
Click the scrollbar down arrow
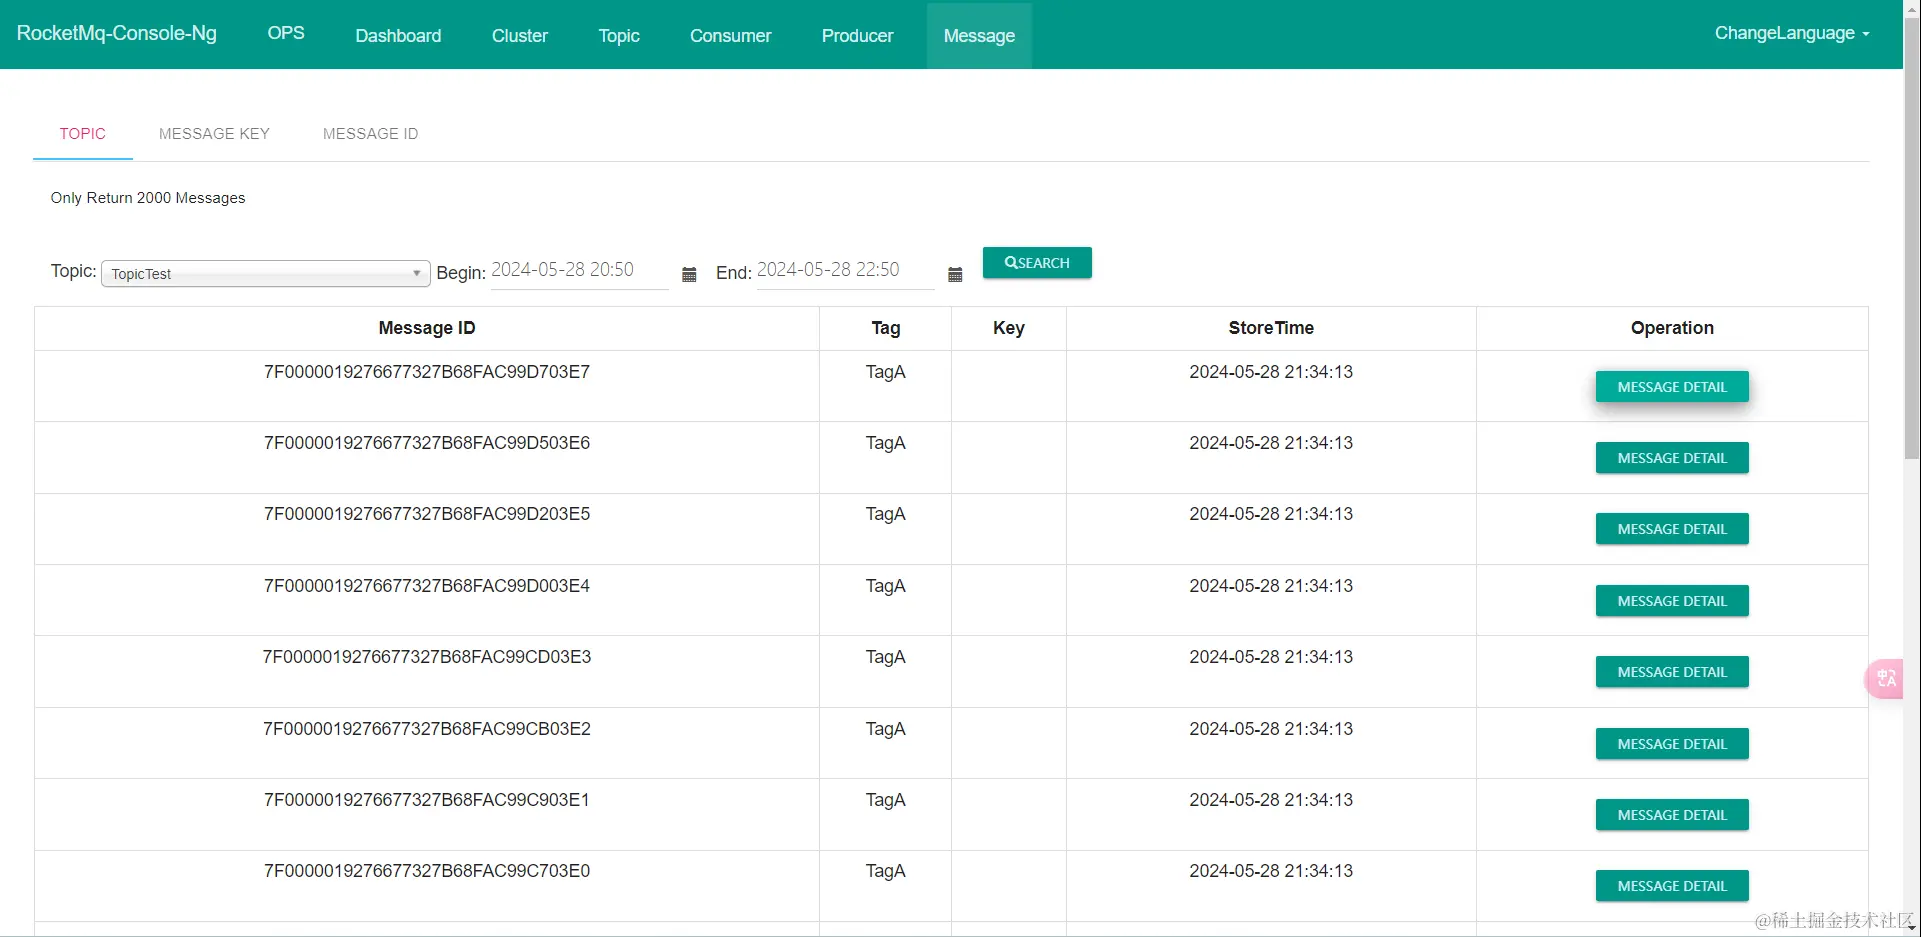[1912, 928]
